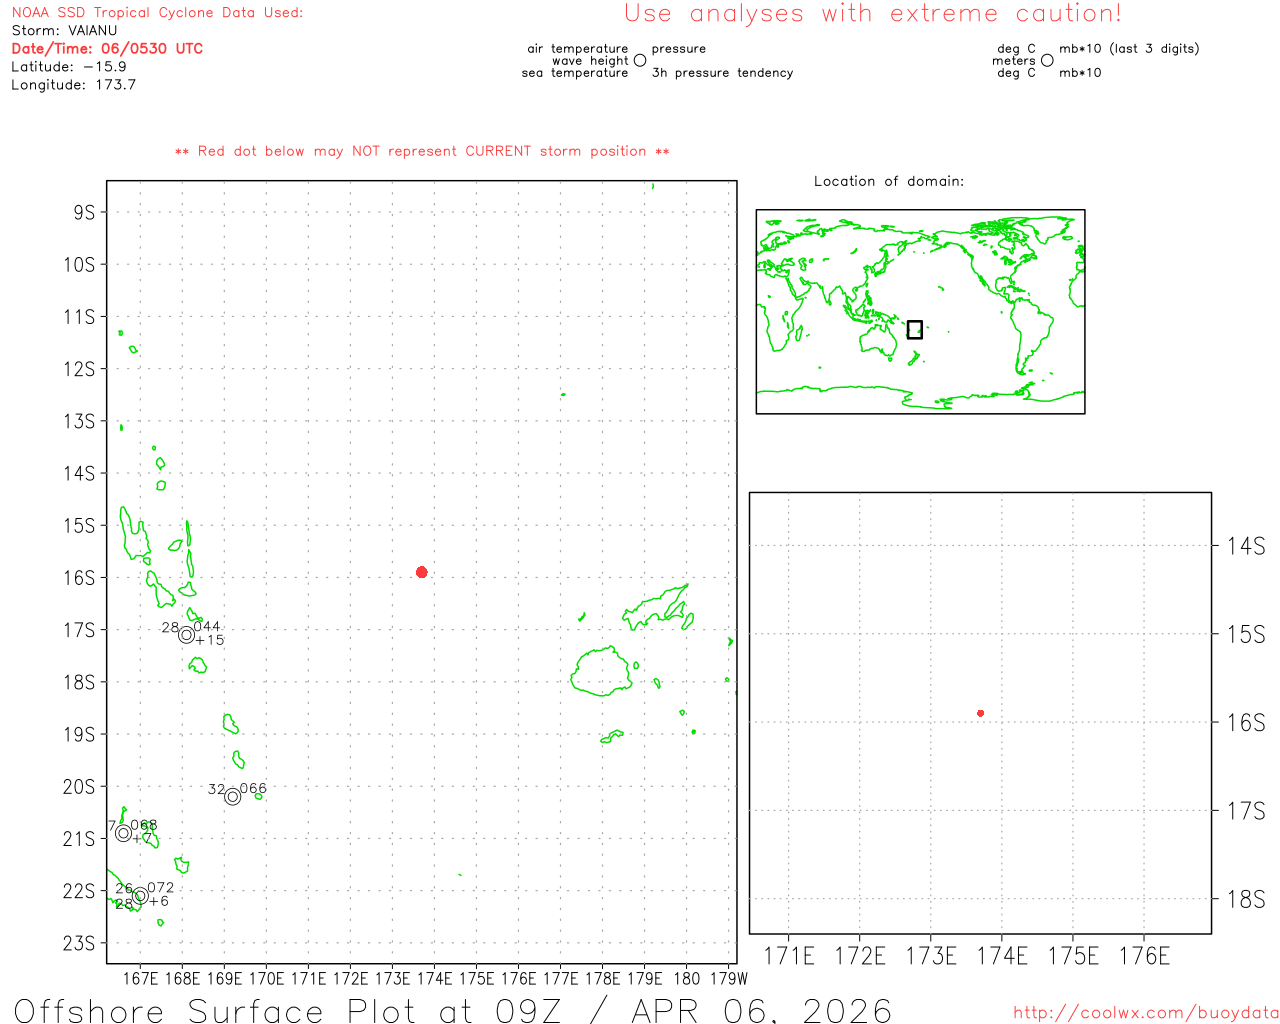1280x1024 pixels.
Task: Select the station marker with pressure 044
Action: 186,635
